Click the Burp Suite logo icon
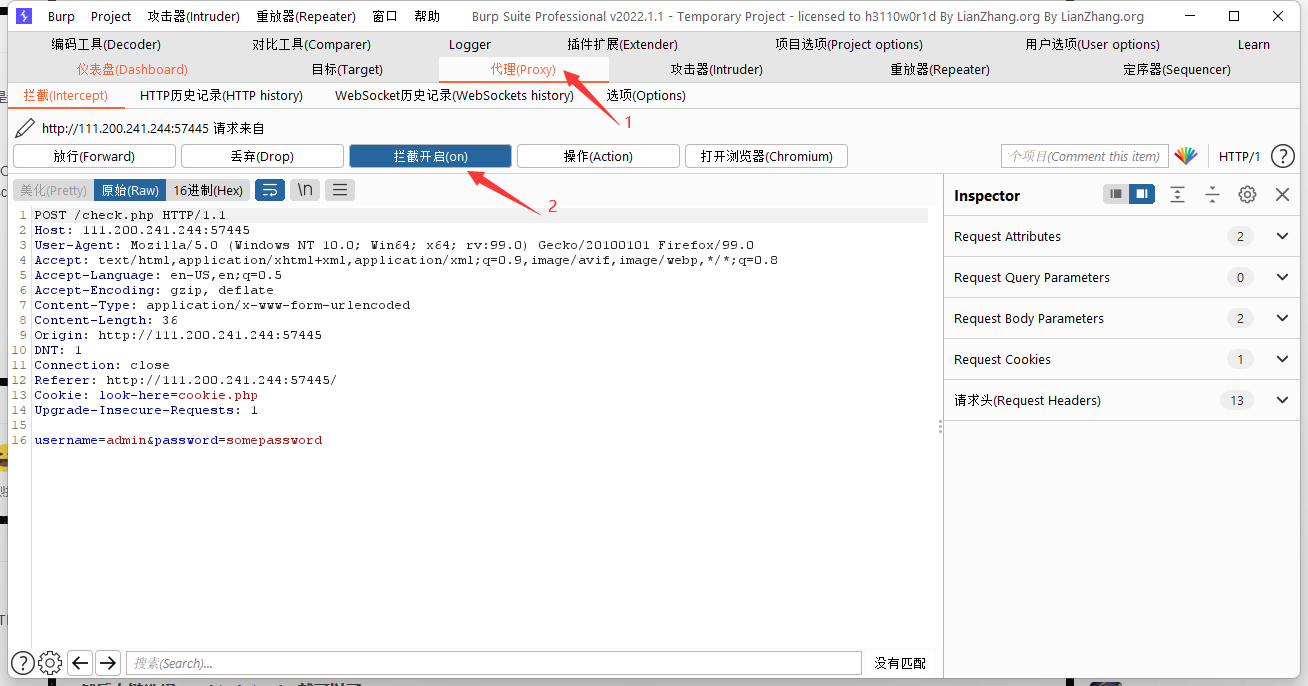 pos(24,16)
